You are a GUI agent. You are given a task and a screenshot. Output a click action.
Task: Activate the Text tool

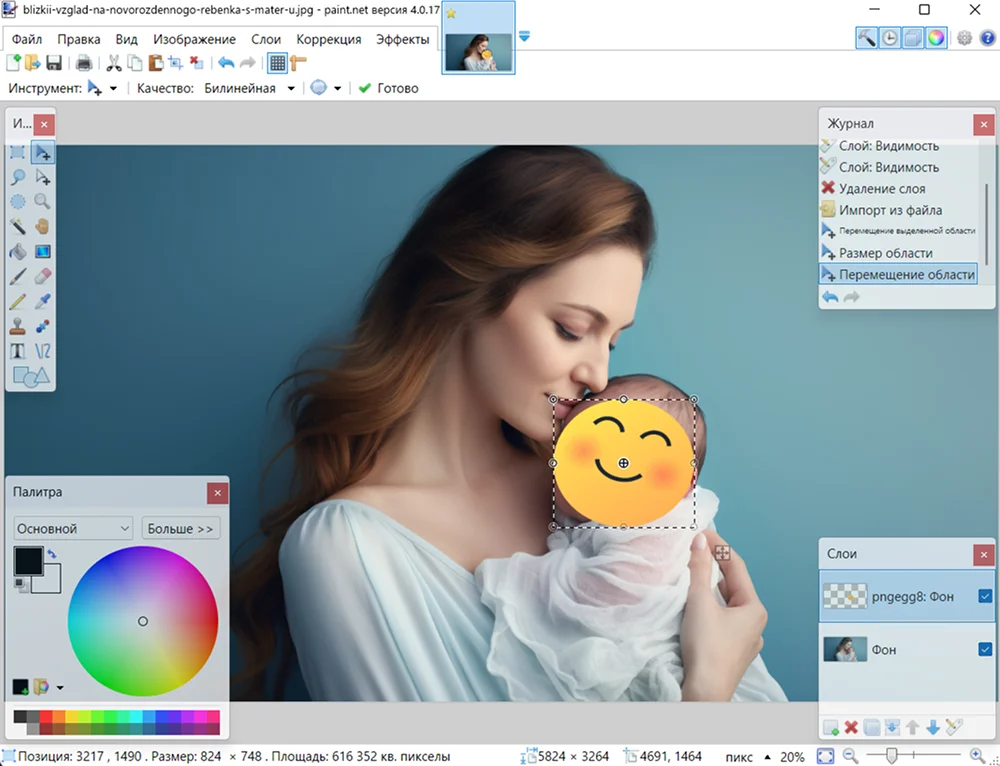(x=17, y=352)
